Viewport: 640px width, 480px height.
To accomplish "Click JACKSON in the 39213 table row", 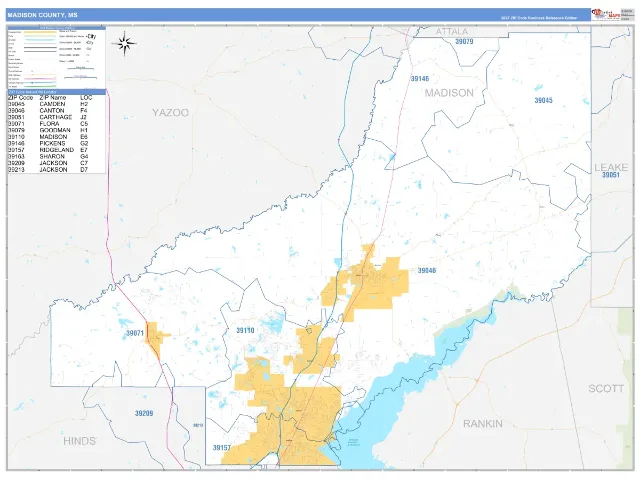I will pyautogui.click(x=53, y=169).
